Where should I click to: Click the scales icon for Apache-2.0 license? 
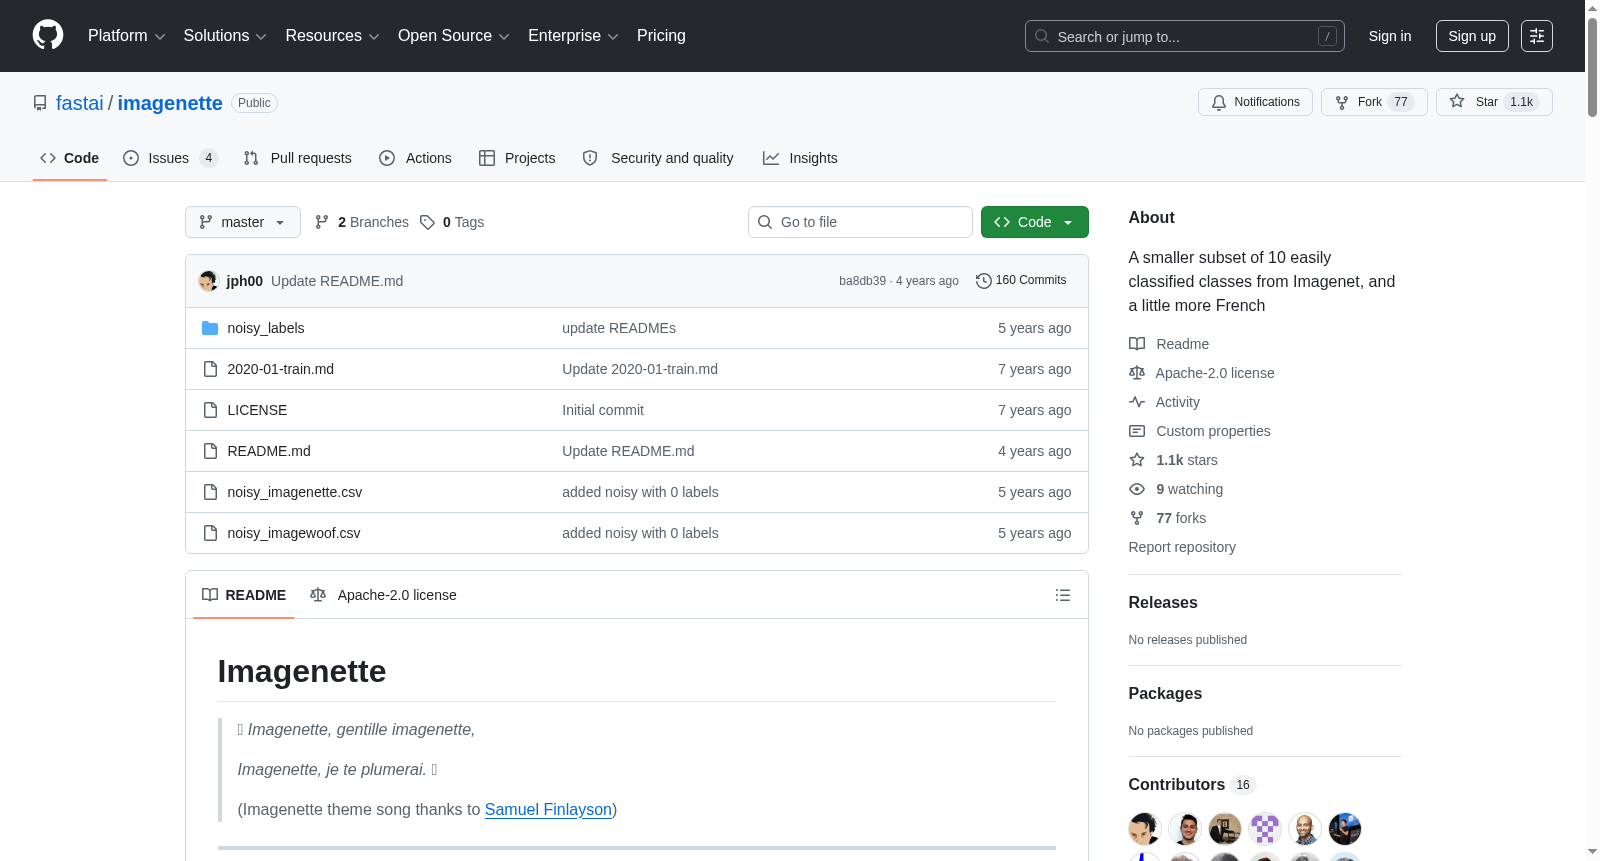pos(1137,373)
